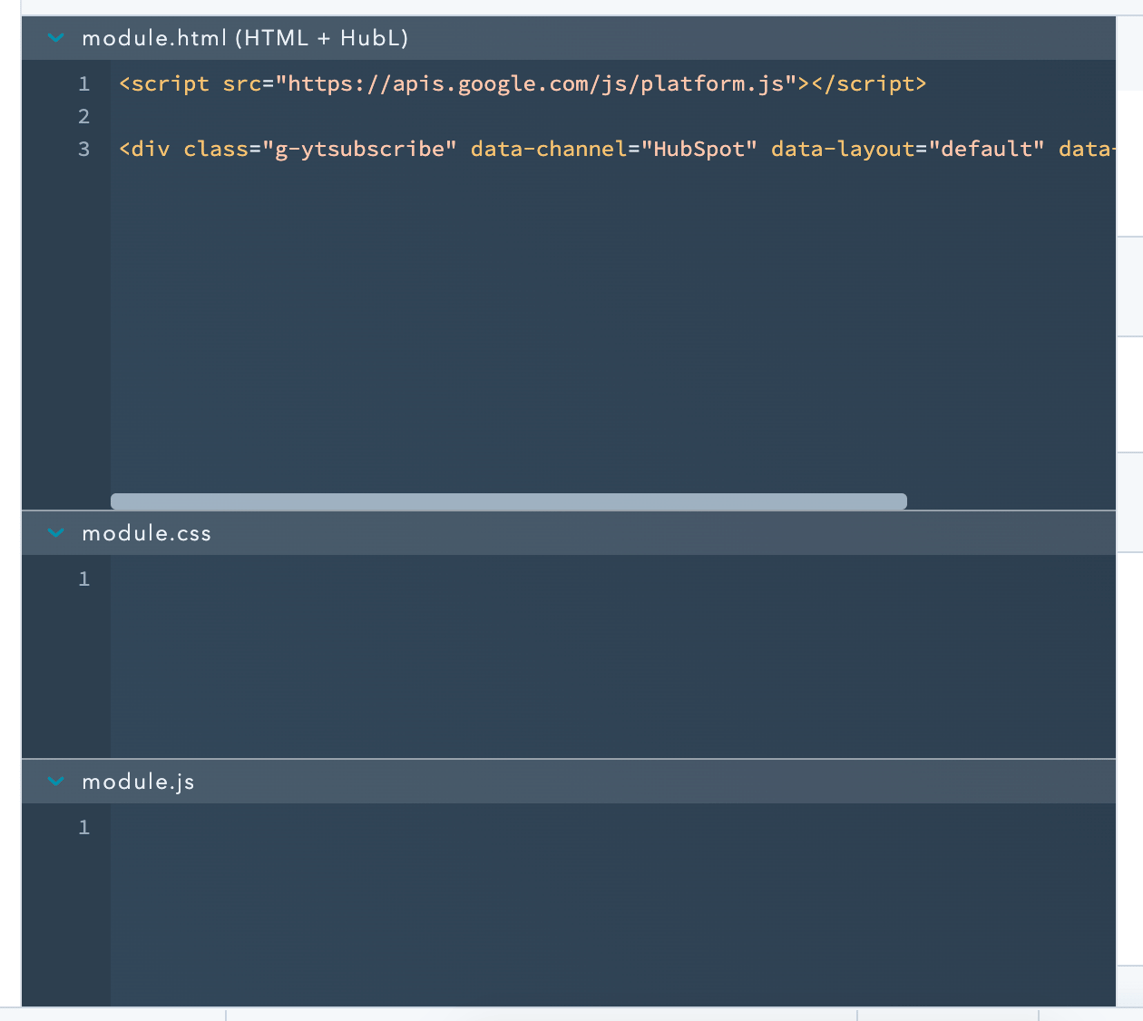Click the module.html (HTML + HubL) header title
This screenshot has height=1021, width=1143.
point(245,38)
